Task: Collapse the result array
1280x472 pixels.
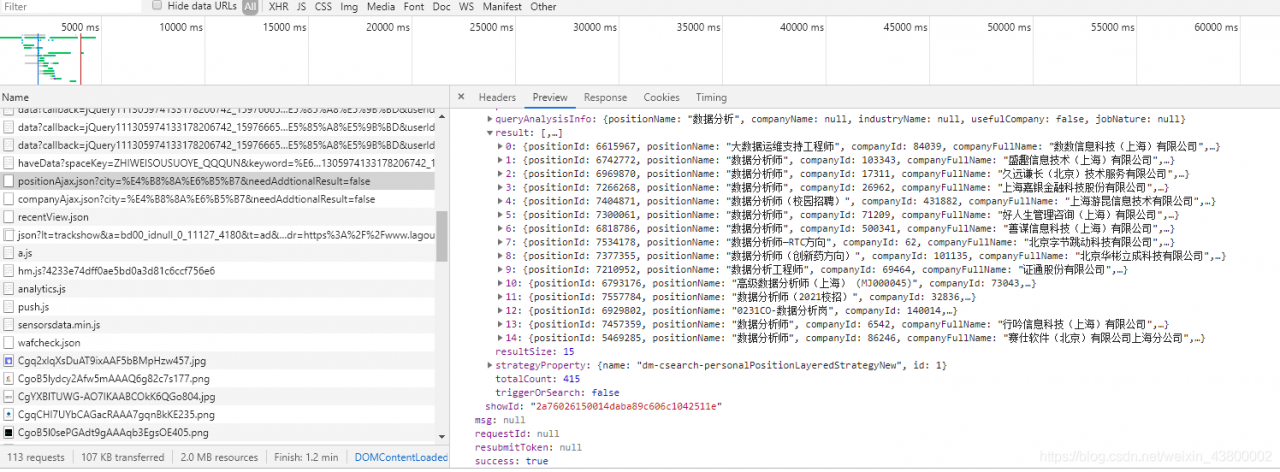Action: pyautogui.click(x=490, y=132)
